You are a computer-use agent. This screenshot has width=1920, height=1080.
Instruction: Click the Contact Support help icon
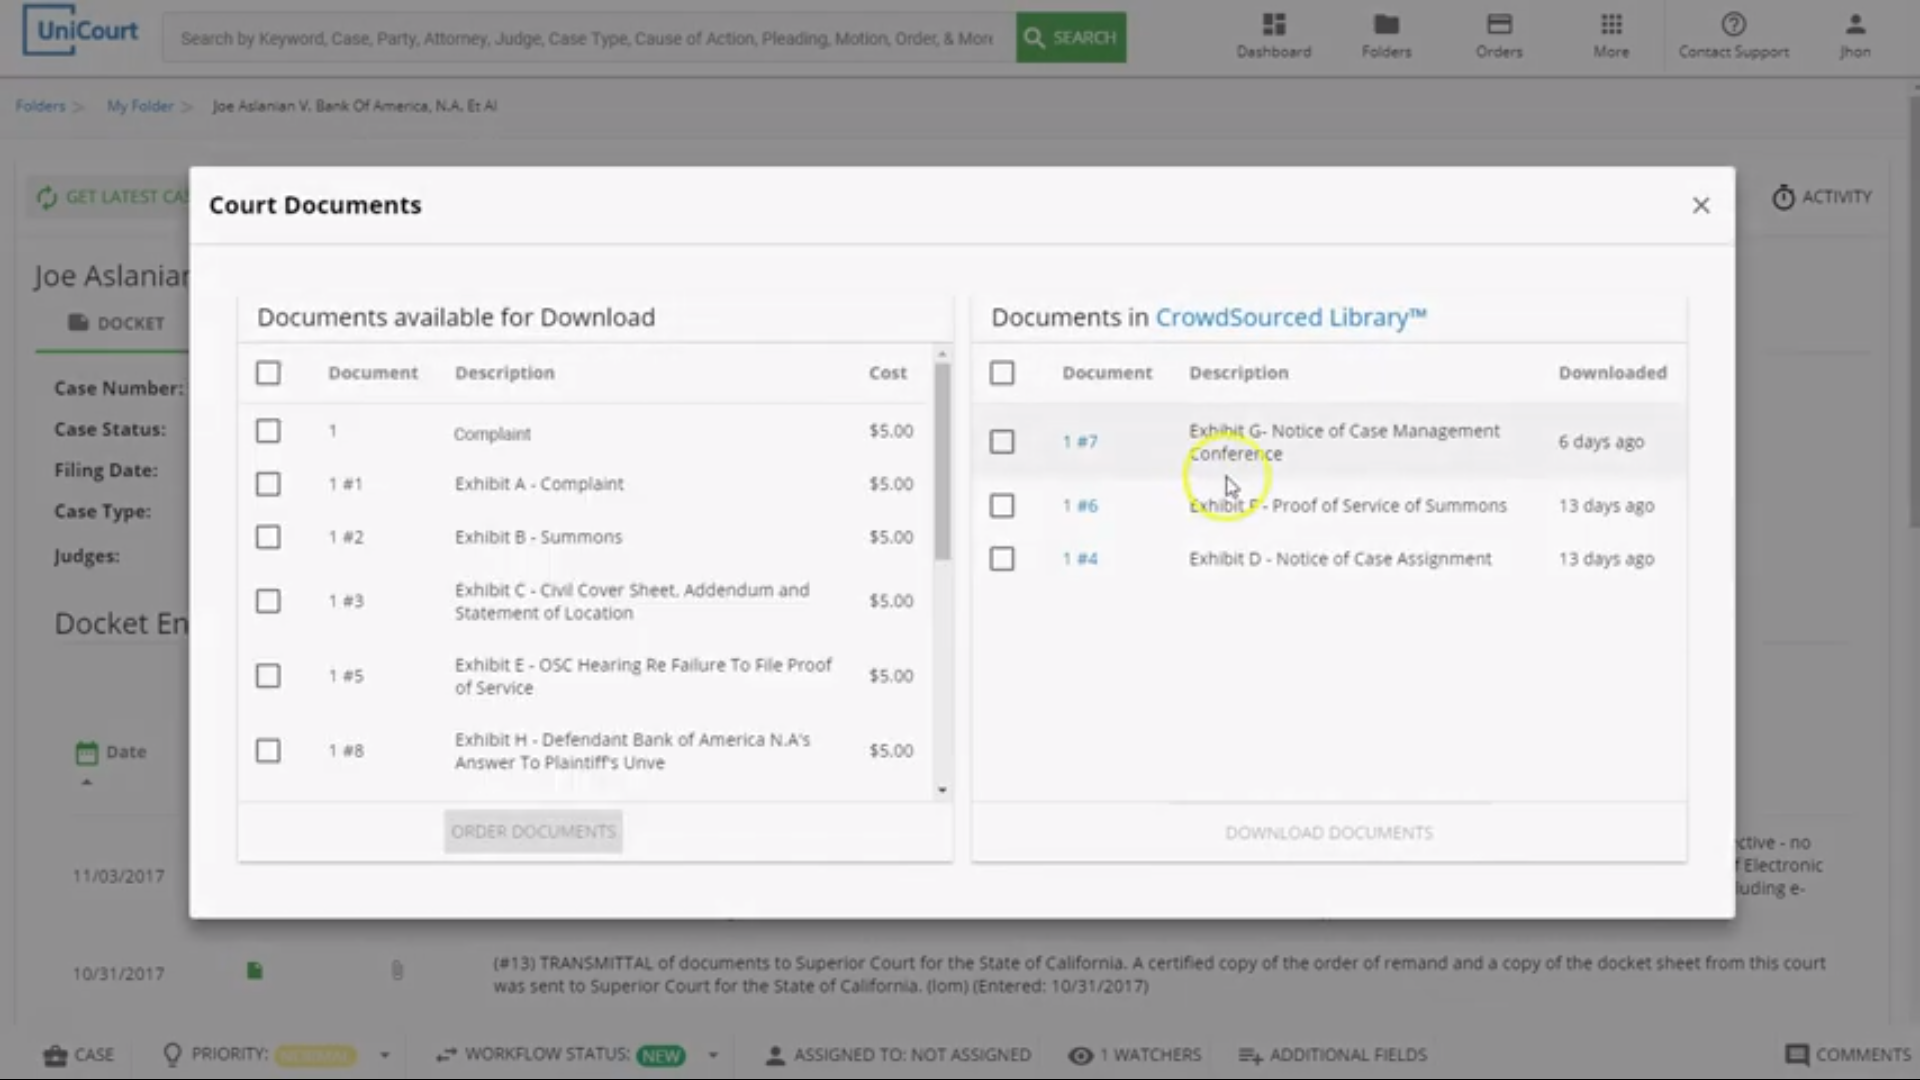coord(1733,25)
